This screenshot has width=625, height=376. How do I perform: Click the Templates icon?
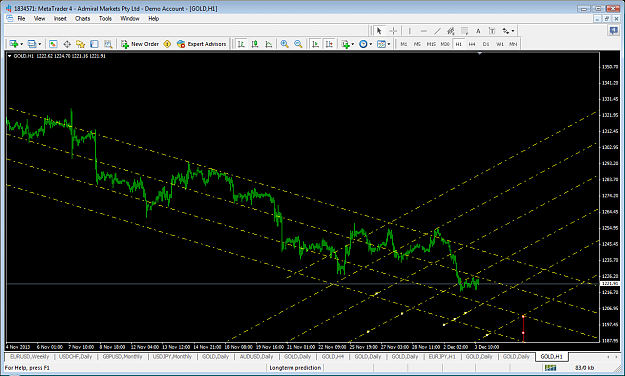click(x=381, y=44)
